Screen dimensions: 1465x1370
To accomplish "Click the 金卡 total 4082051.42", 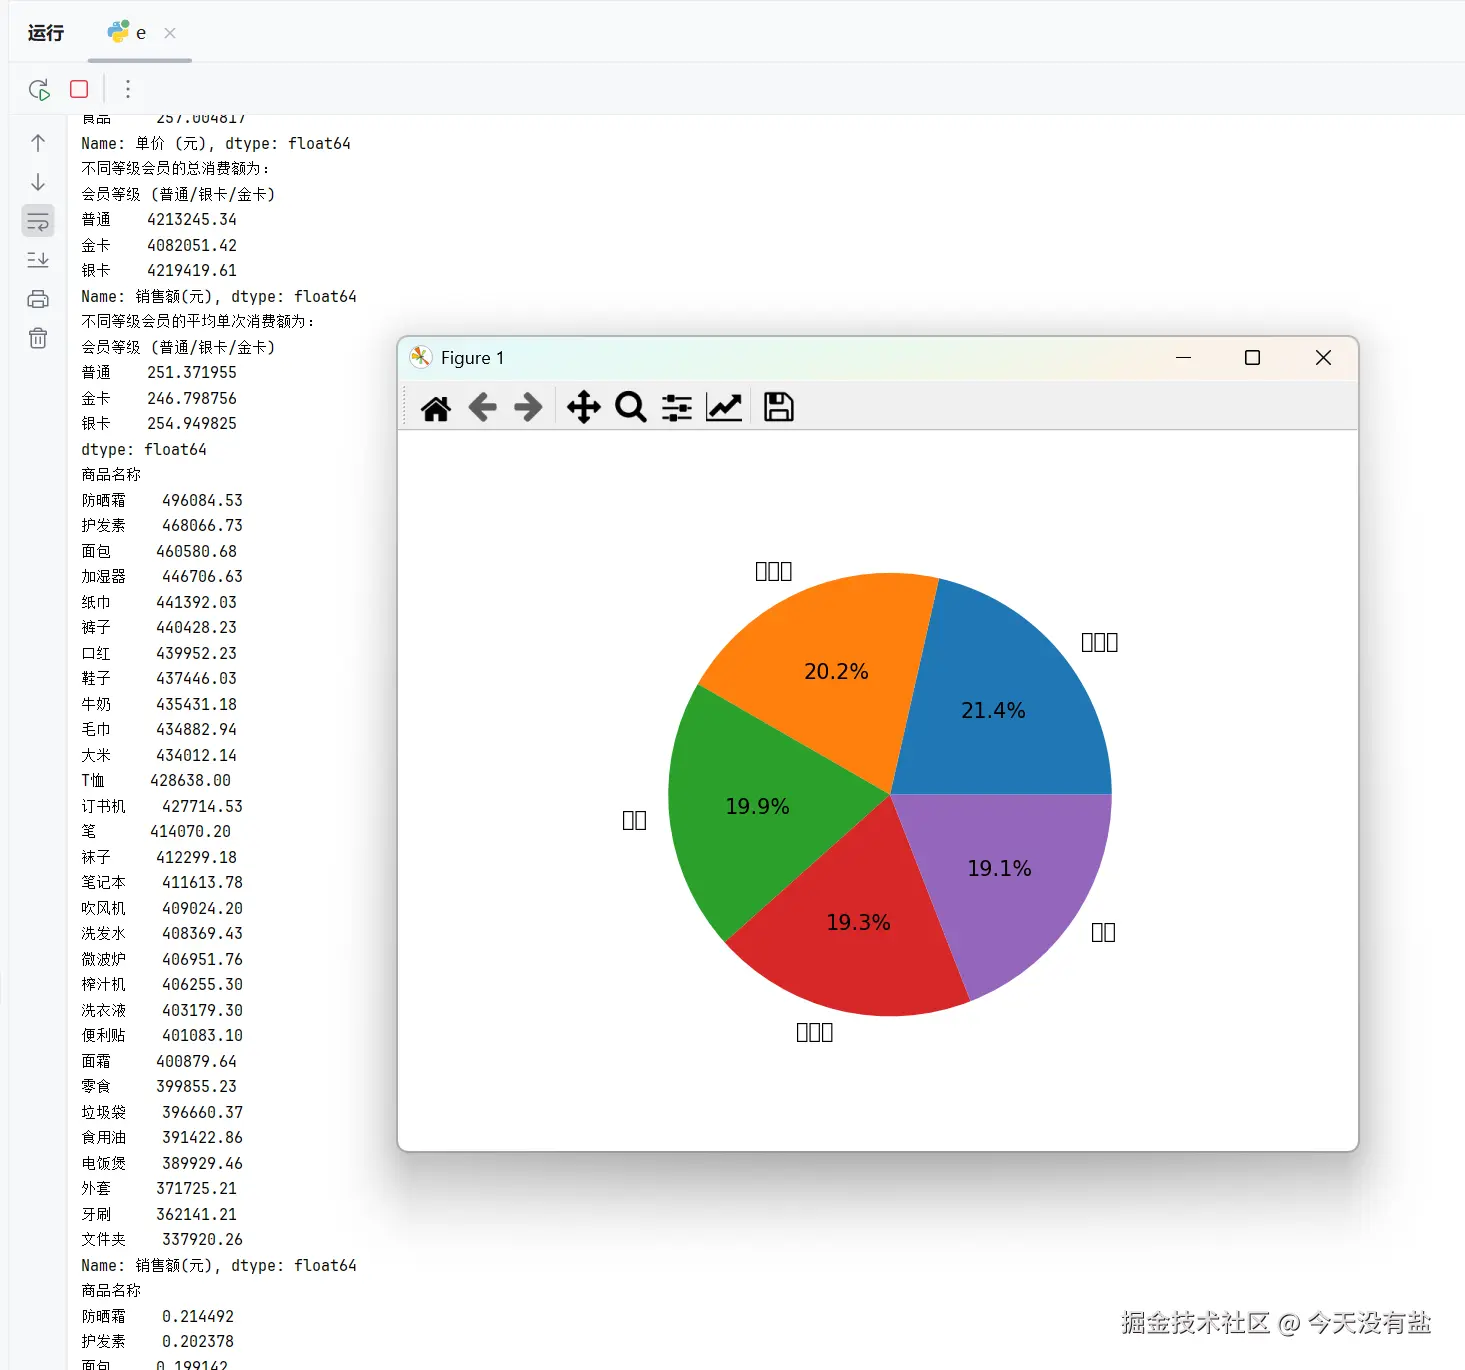I will tap(192, 246).
